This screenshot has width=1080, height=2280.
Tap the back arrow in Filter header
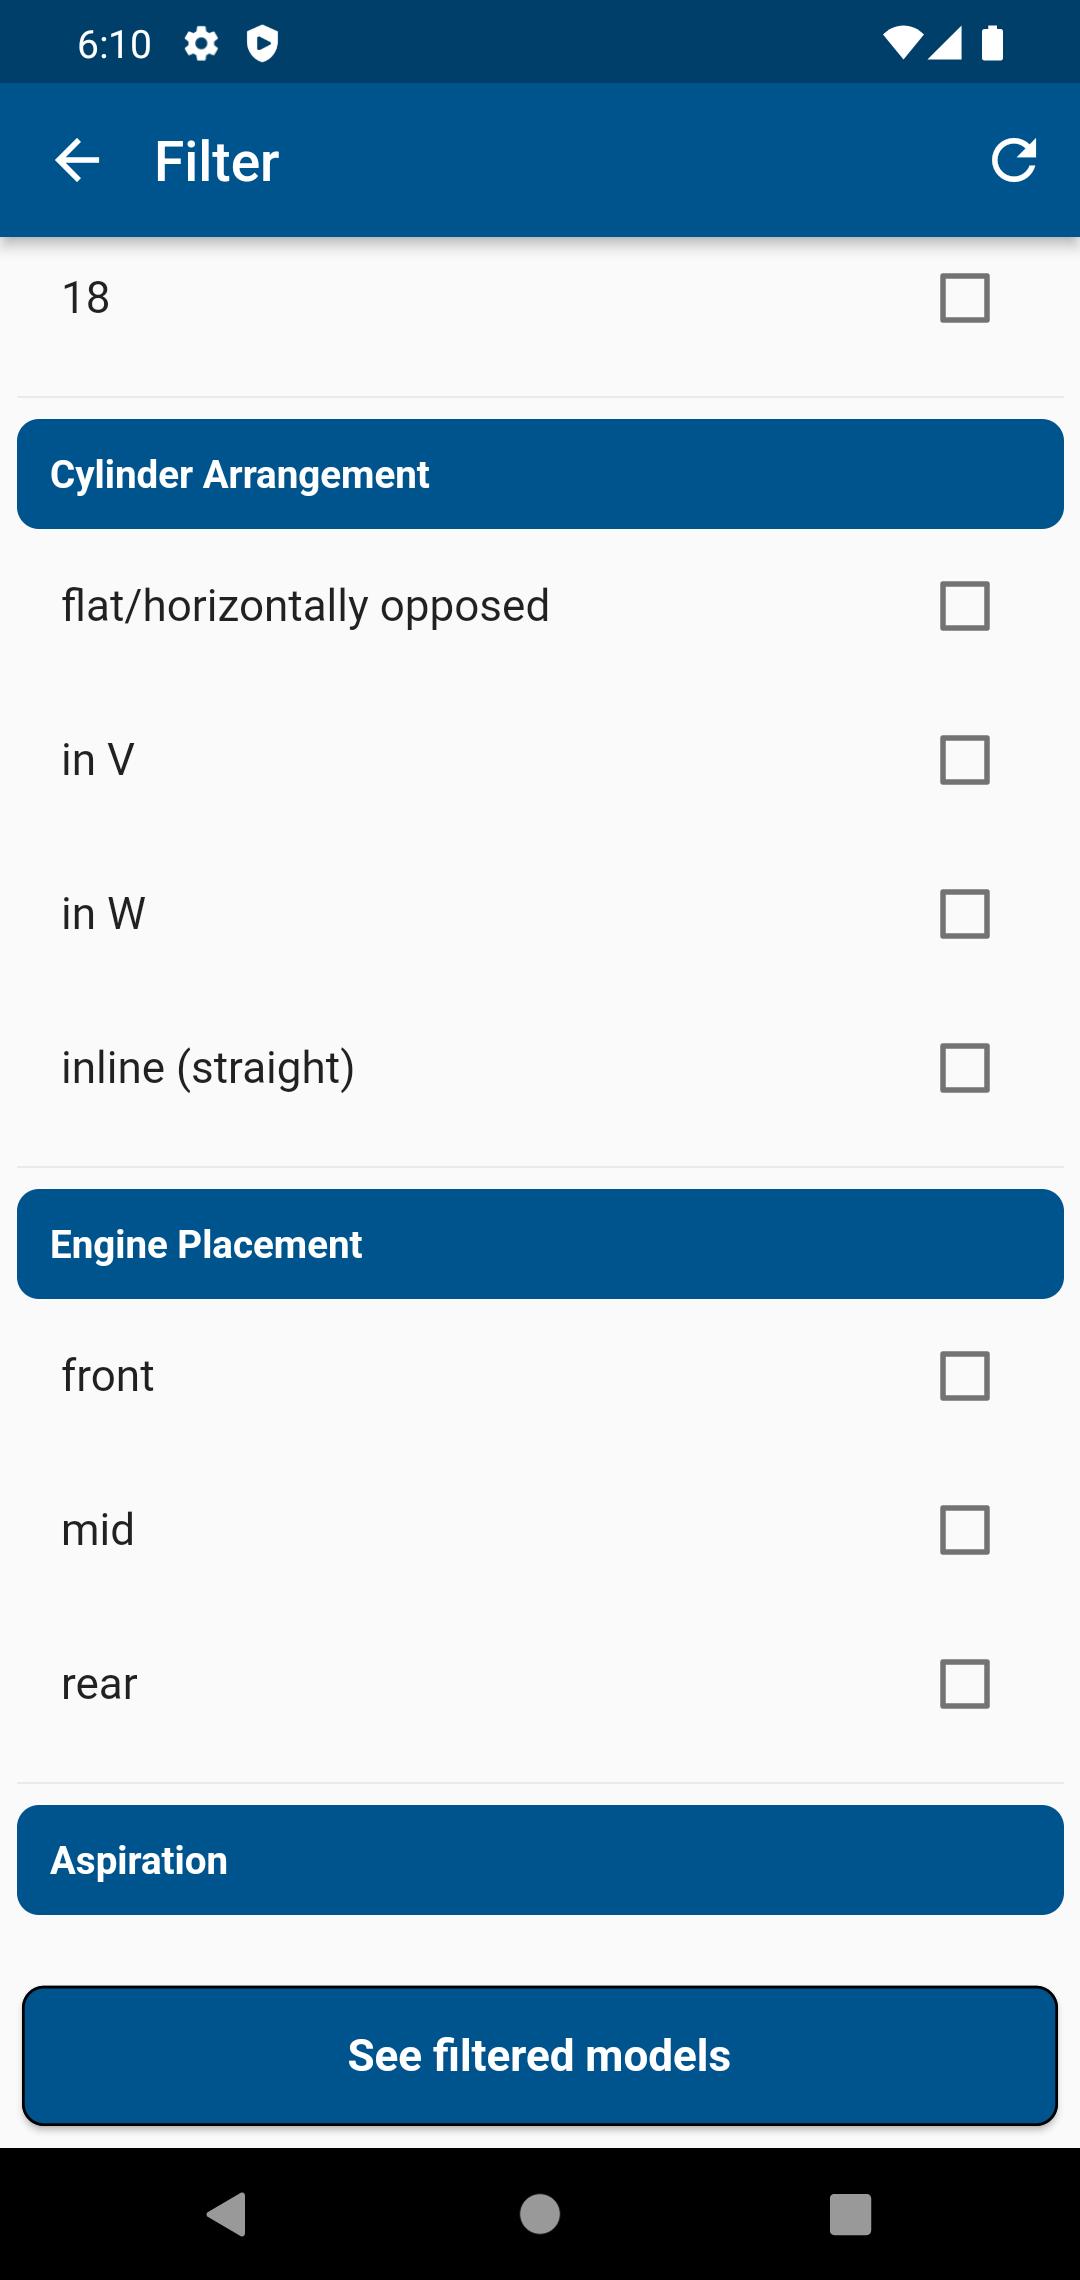coord(77,161)
